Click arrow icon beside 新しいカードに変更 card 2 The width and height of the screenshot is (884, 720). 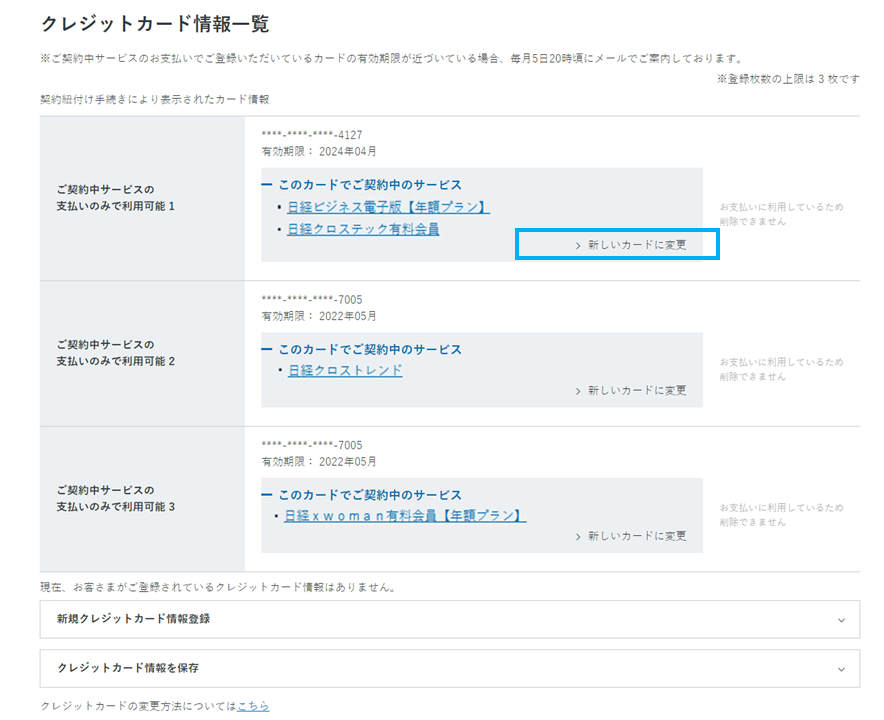[578, 391]
